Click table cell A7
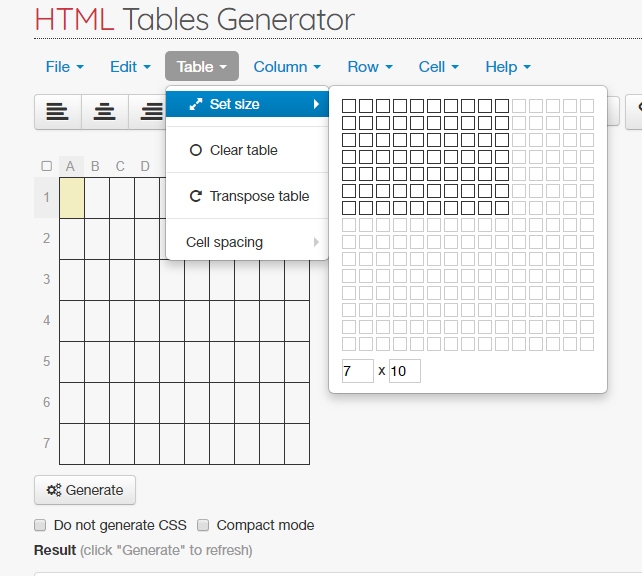The image size is (642, 576). 72,444
